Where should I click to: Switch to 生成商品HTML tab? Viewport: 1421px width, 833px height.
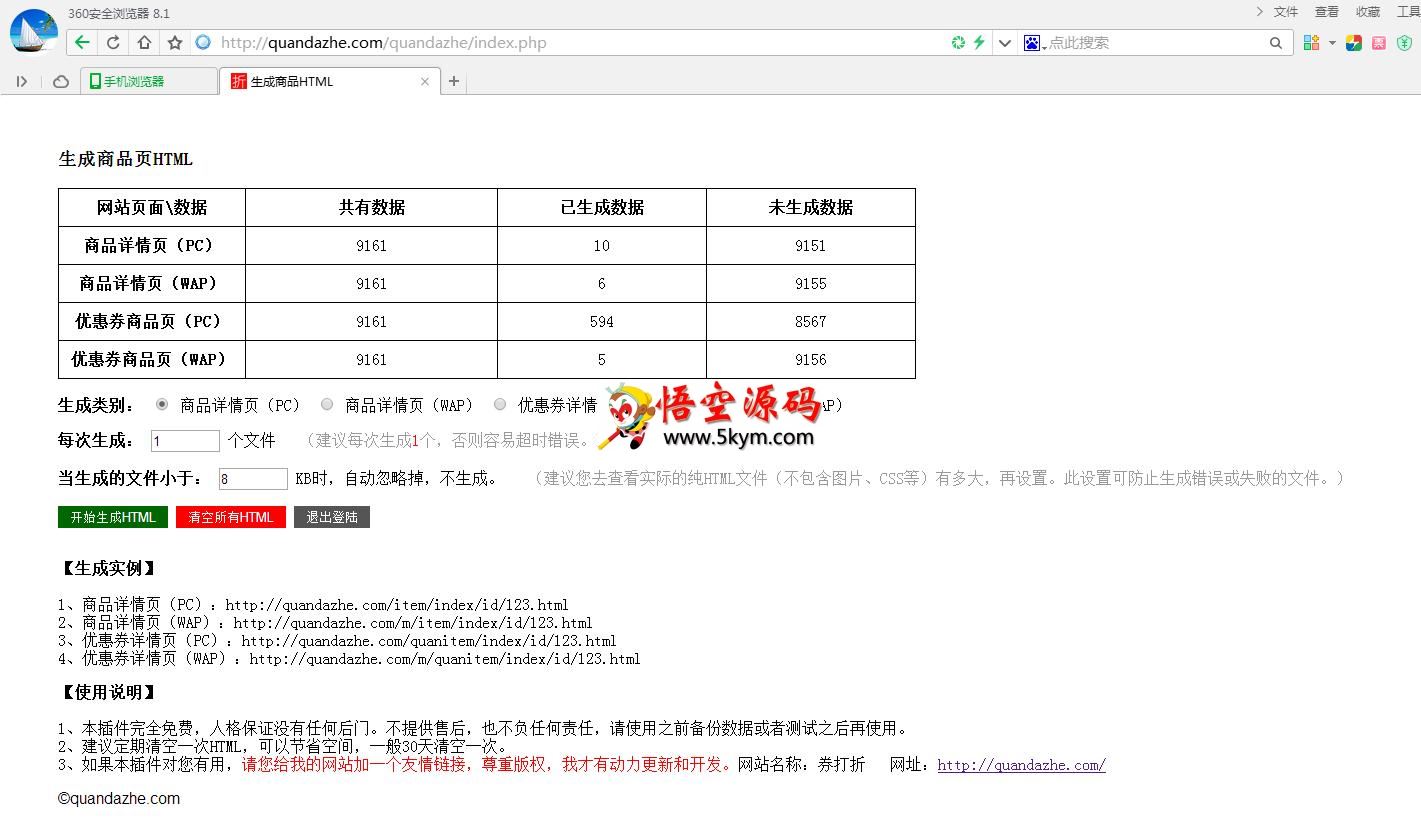330,82
